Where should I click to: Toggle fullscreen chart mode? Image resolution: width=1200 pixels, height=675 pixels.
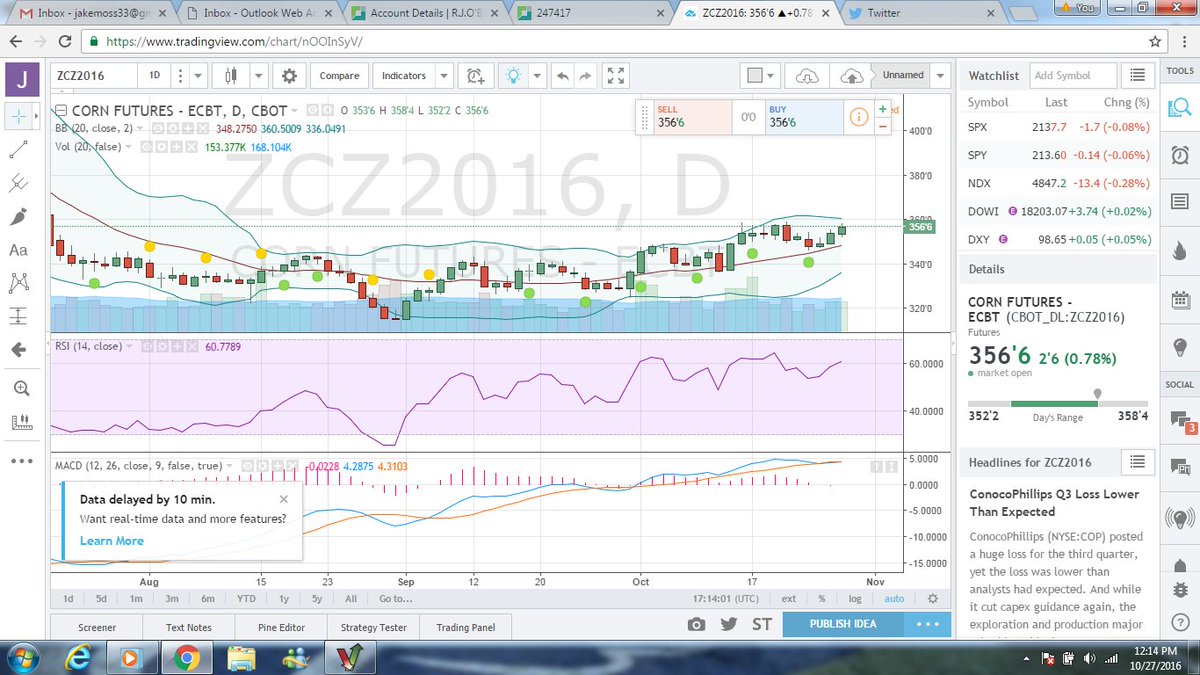click(x=617, y=76)
